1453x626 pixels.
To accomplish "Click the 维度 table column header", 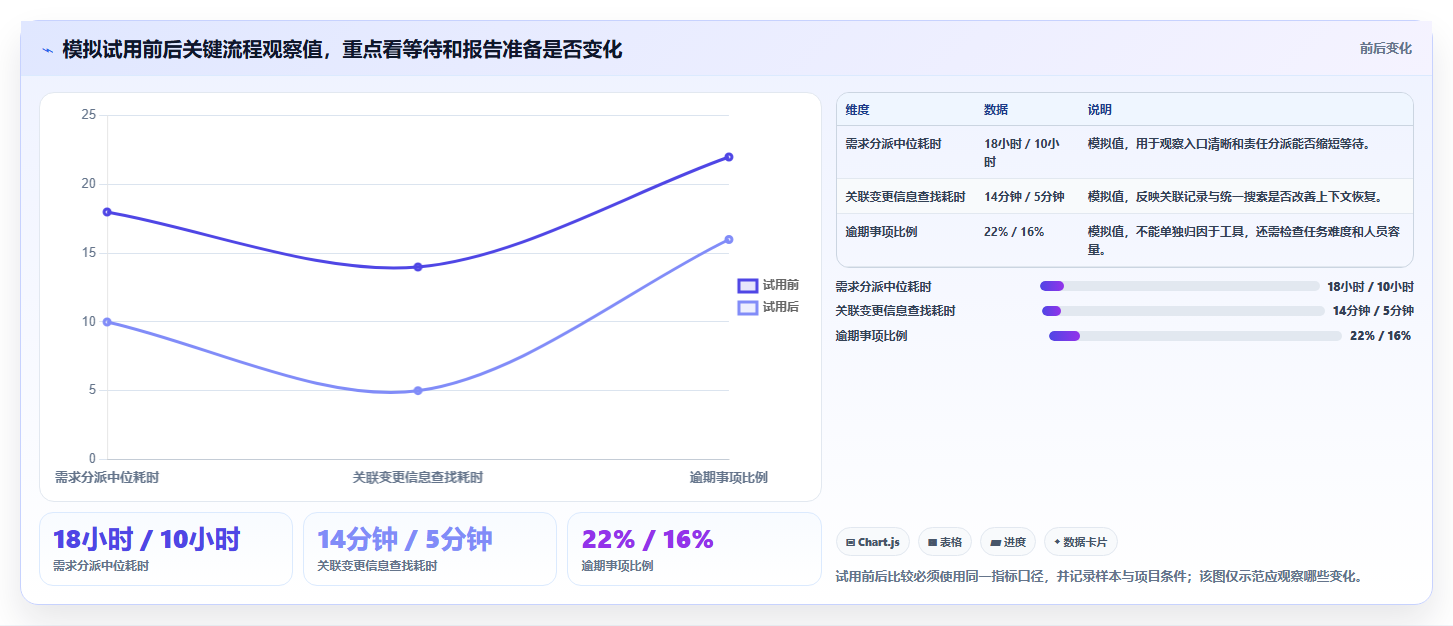I will tap(857, 110).
